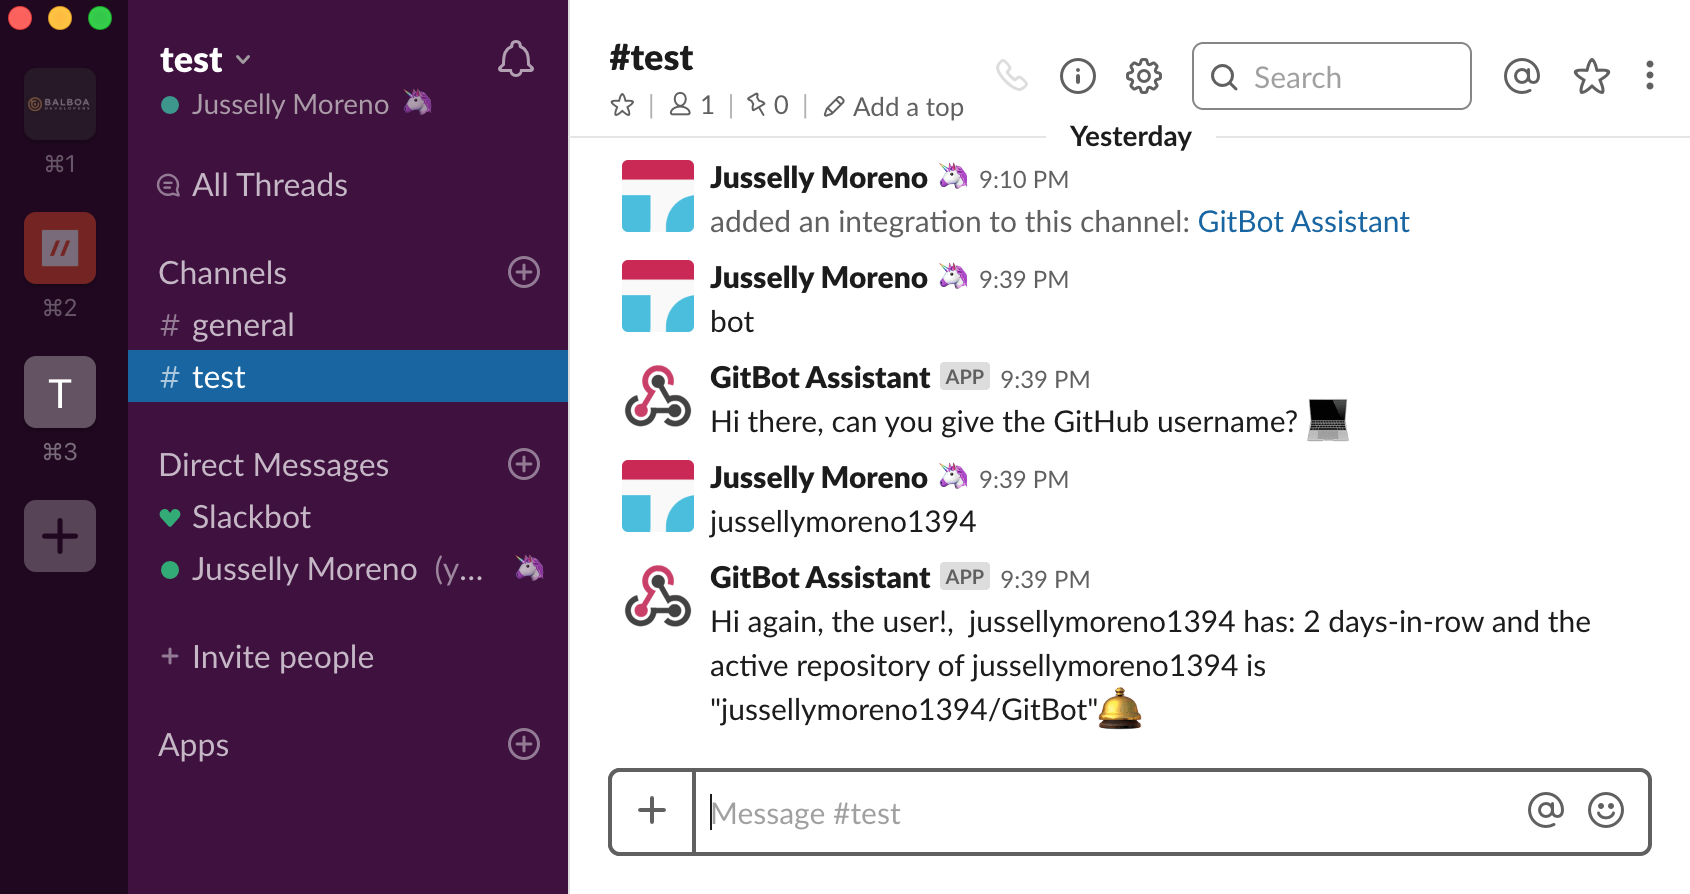
Task: Click the 9:39 PM timestamp on jussellymoreno1394 message
Action: click(x=1024, y=479)
